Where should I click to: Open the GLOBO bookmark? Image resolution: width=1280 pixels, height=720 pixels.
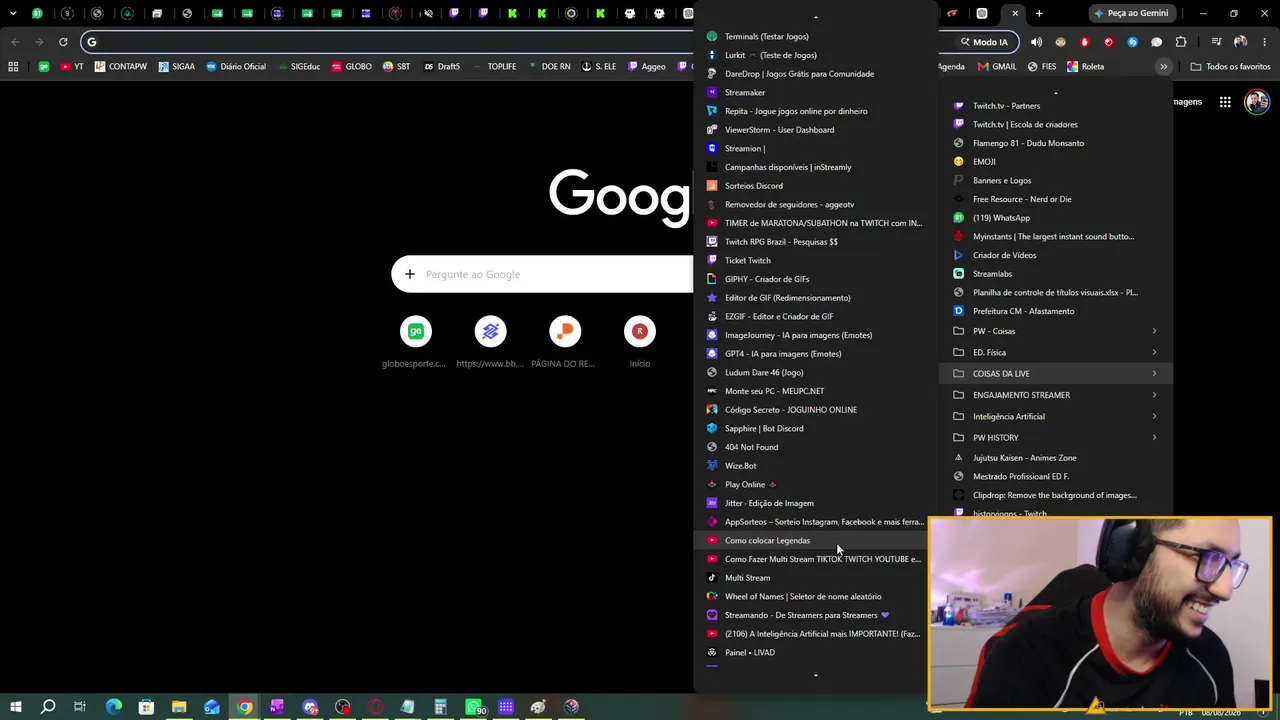point(351,67)
